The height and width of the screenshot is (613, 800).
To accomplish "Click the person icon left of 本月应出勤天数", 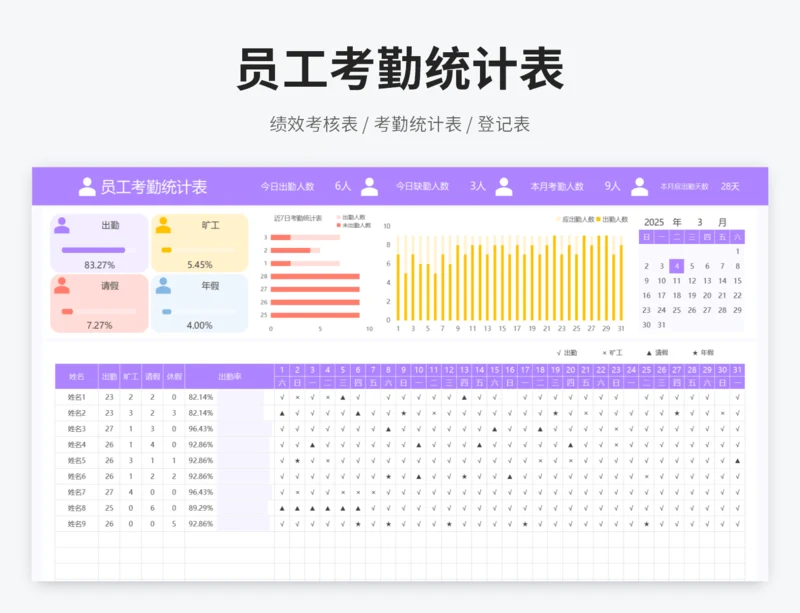I will (639, 187).
